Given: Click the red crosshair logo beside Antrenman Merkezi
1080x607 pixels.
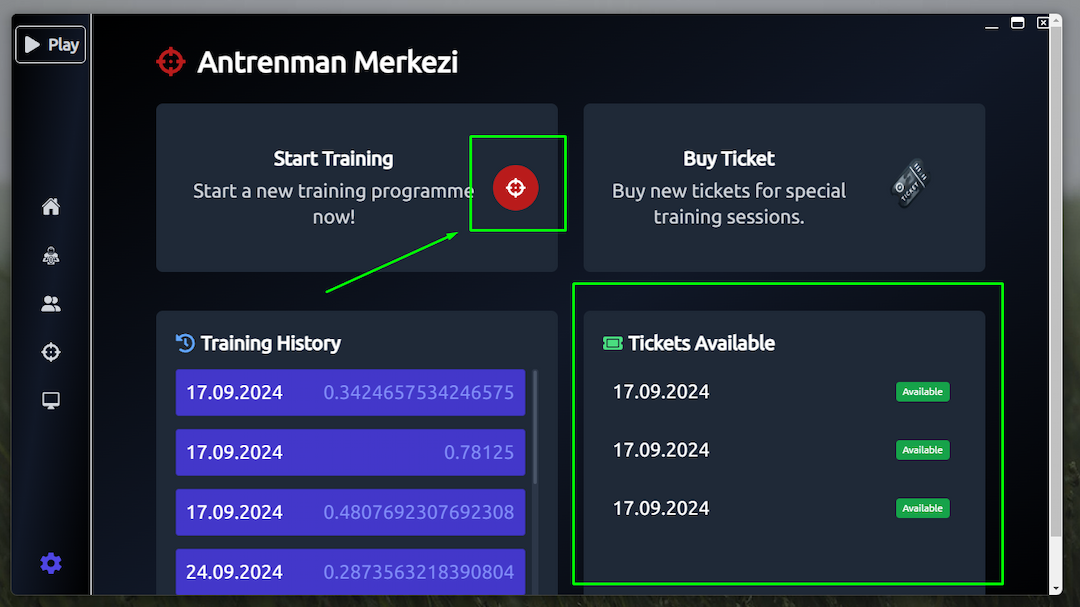Looking at the screenshot, I should 171,62.
